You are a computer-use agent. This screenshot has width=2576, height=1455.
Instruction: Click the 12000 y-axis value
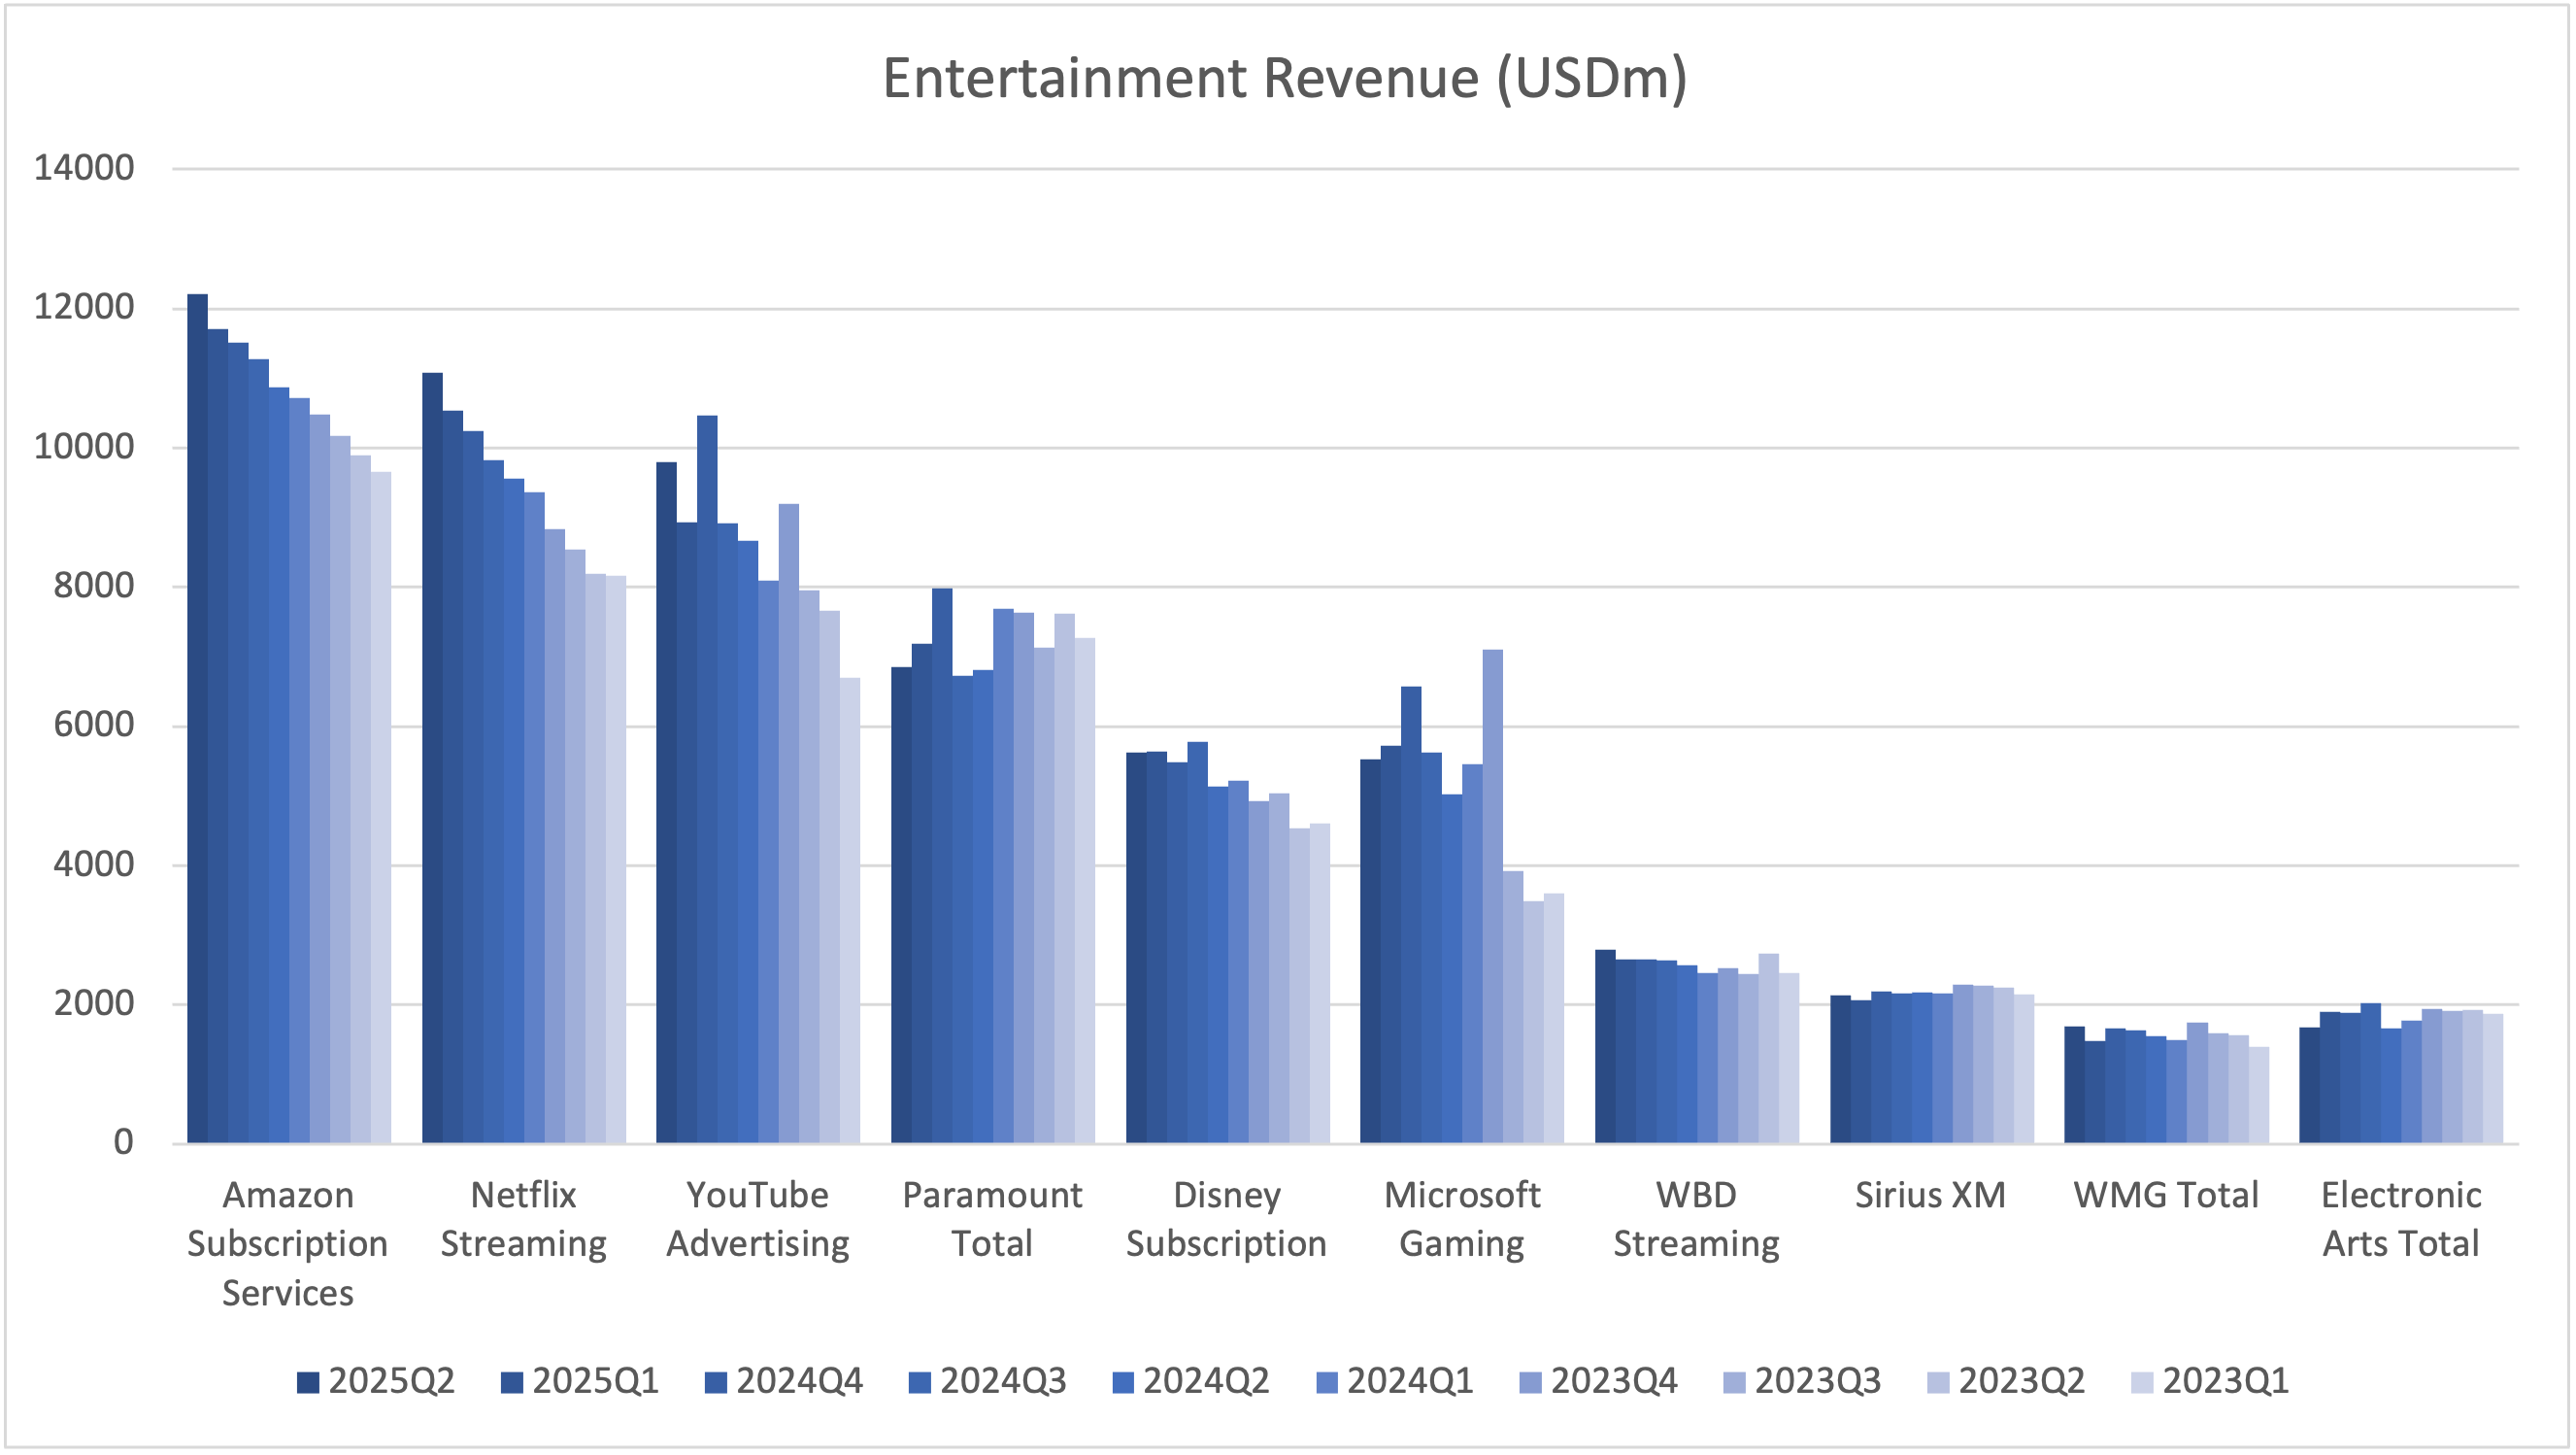tap(84, 307)
